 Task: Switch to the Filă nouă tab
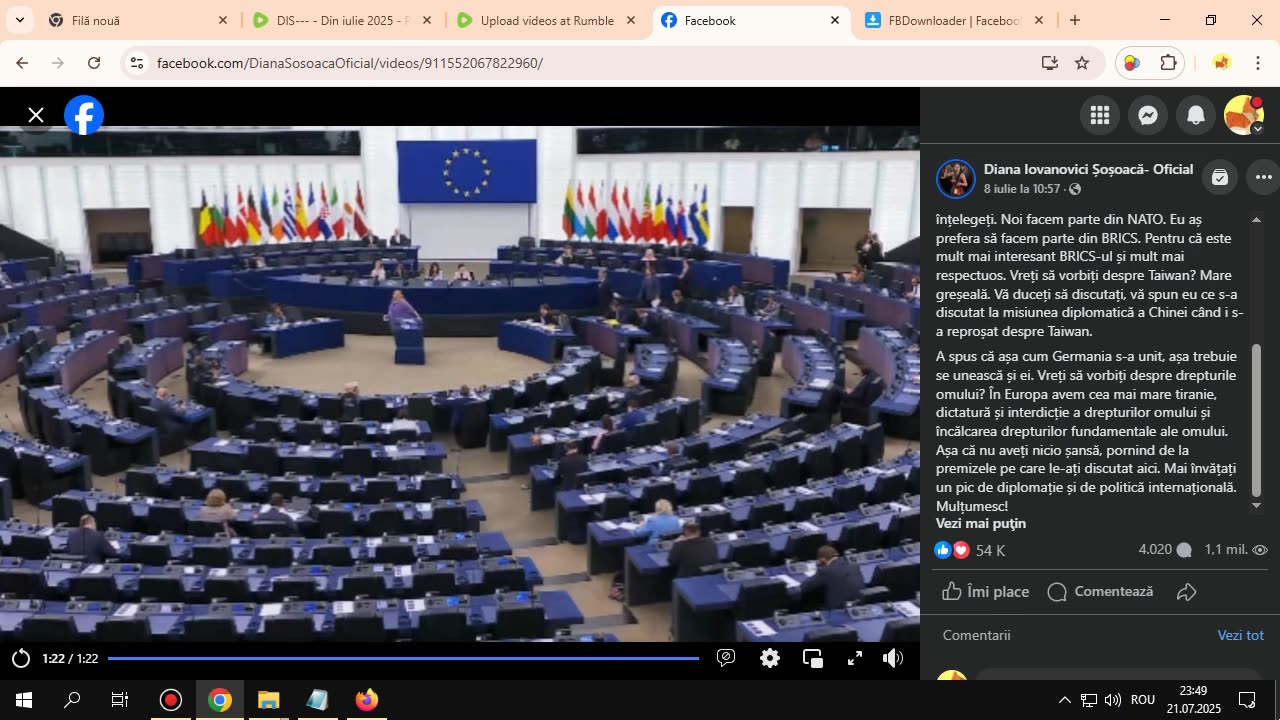pos(138,20)
